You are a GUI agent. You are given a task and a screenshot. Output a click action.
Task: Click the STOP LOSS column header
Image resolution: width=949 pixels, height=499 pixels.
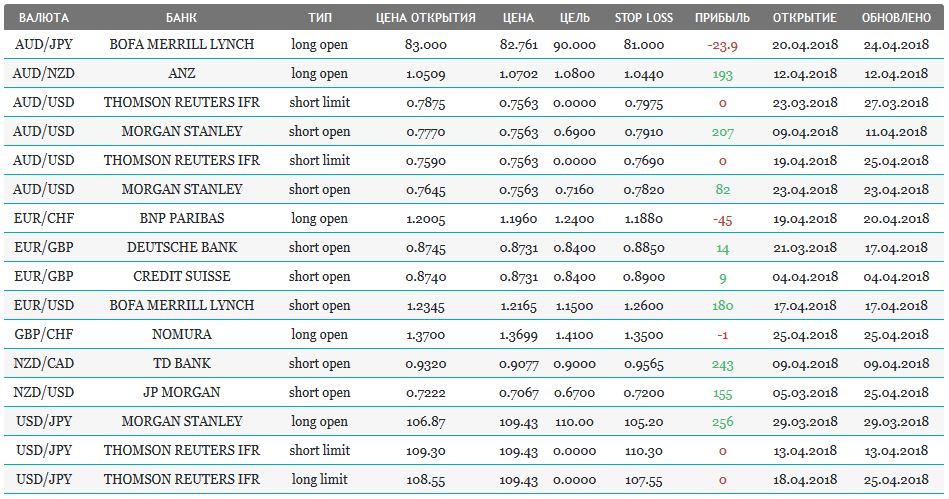click(x=643, y=18)
